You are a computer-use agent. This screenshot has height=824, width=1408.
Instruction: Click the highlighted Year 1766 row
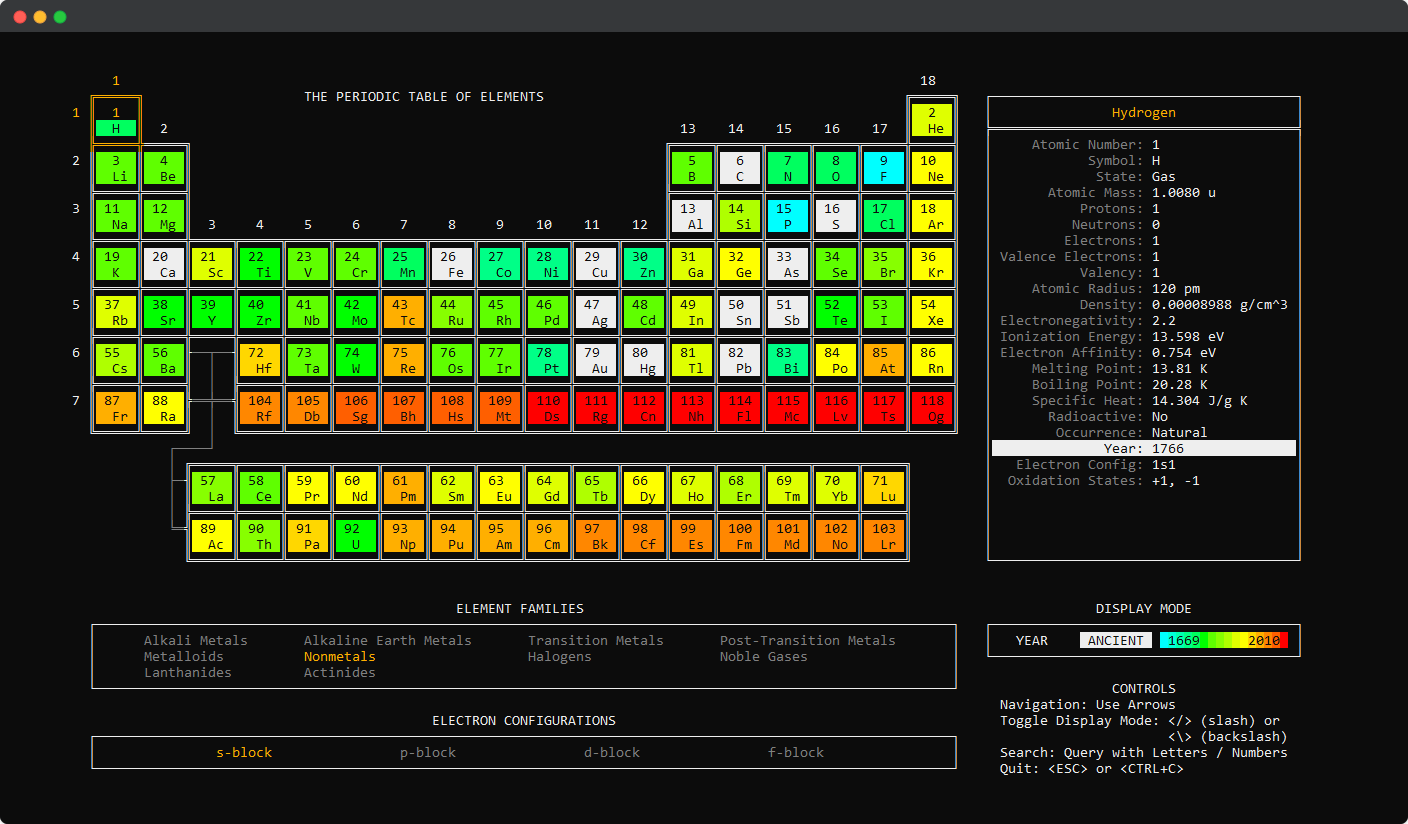1144,448
